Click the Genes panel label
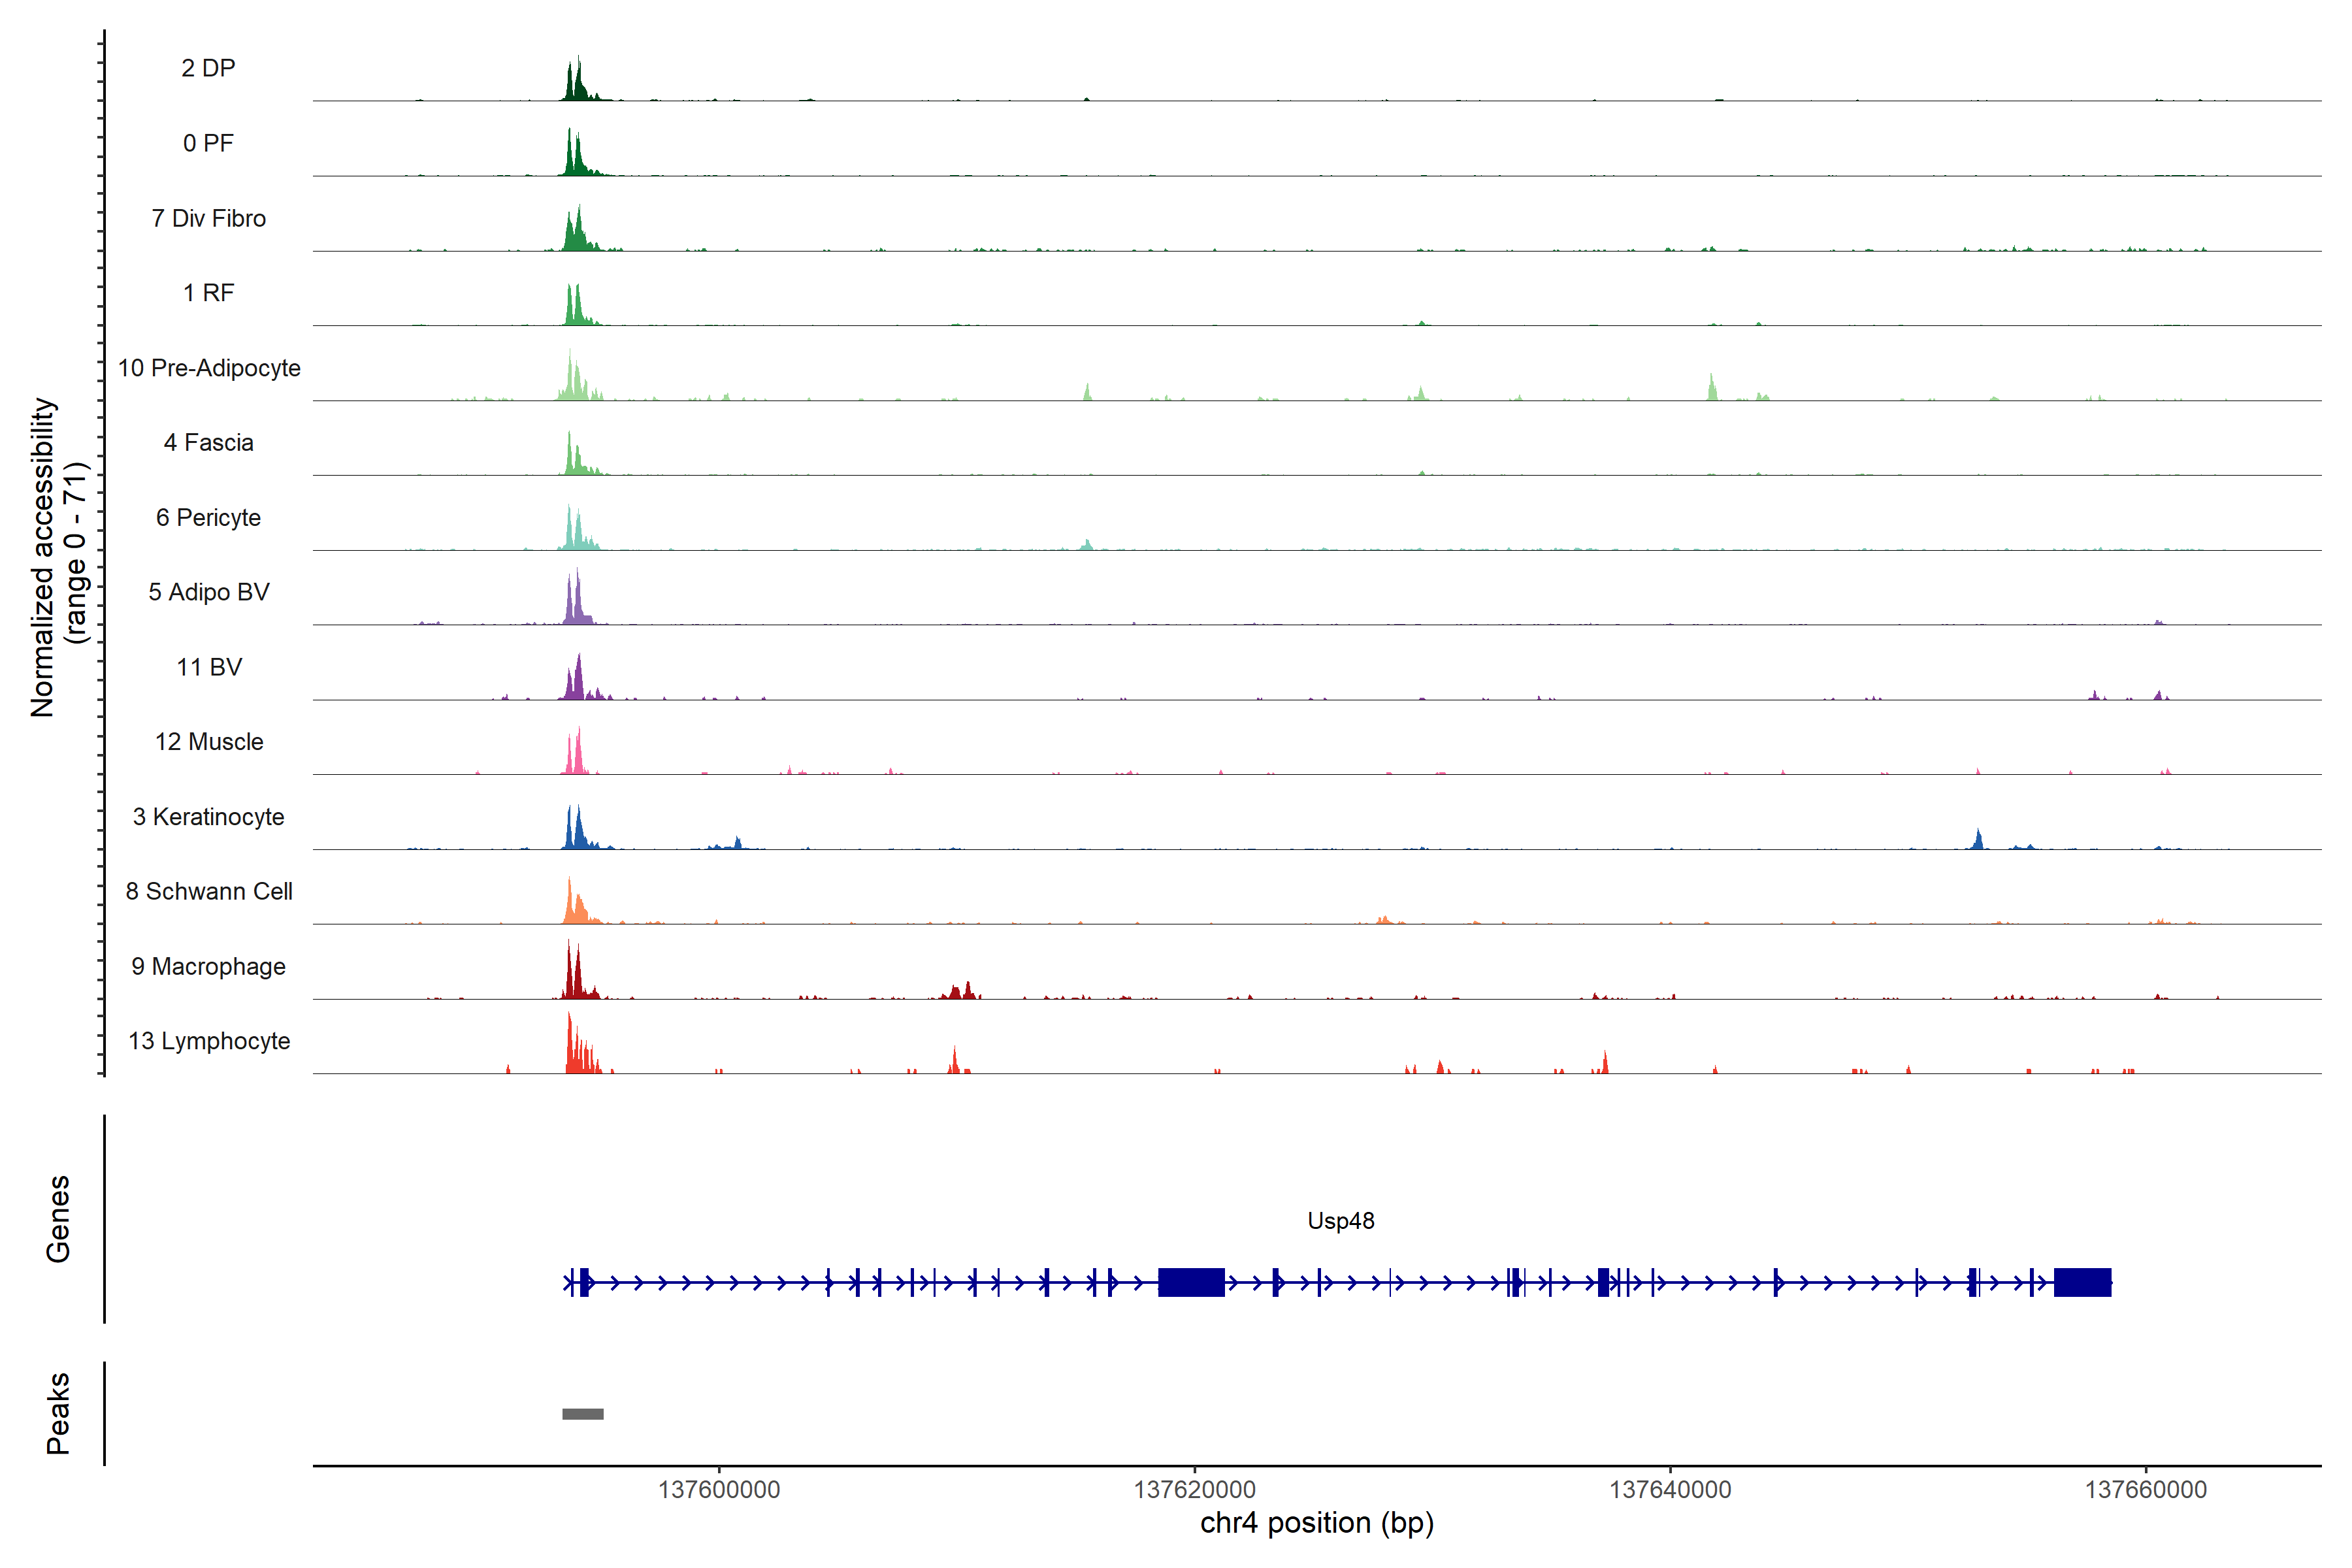Viewport: 2352px width, 1568px height. [x=58, y=1218]
